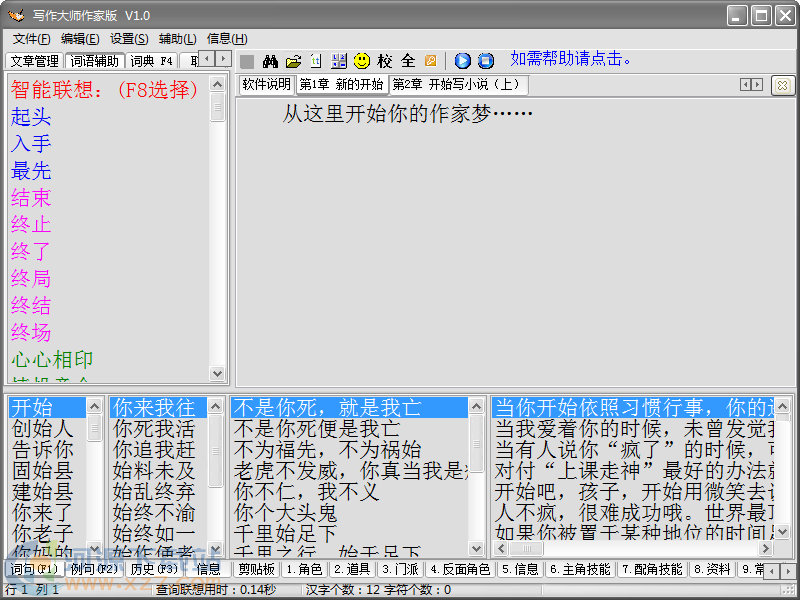The image size is (800, 600).
Task: Click the 如需帮助请点击 help link
Action: click(x=571, y=59)
